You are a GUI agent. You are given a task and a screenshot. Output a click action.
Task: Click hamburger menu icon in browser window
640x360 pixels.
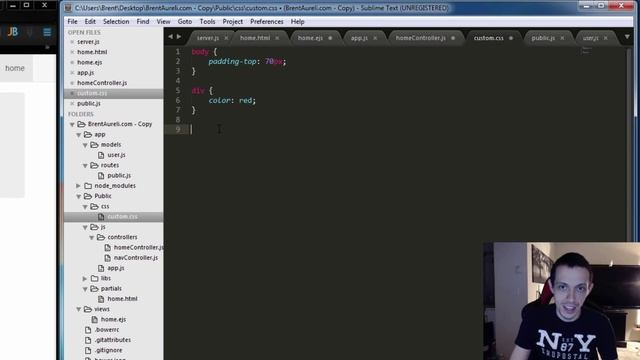[47, 32]
